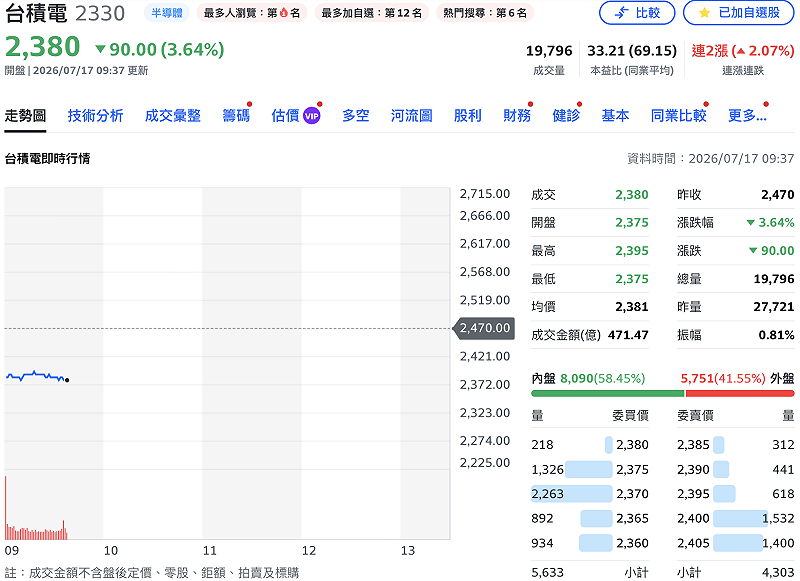Open the 河流圖 tab
800x581 pixels.
[411, 116]
